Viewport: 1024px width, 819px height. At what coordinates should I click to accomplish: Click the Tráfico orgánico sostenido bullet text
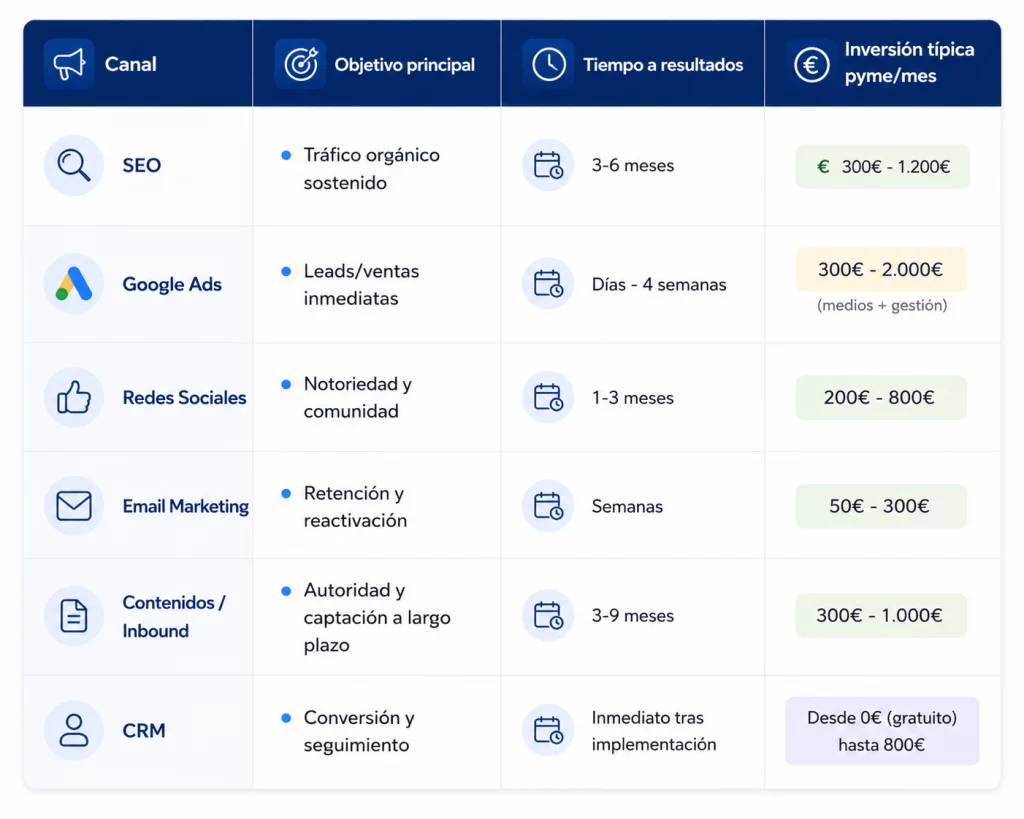[372, 169]
